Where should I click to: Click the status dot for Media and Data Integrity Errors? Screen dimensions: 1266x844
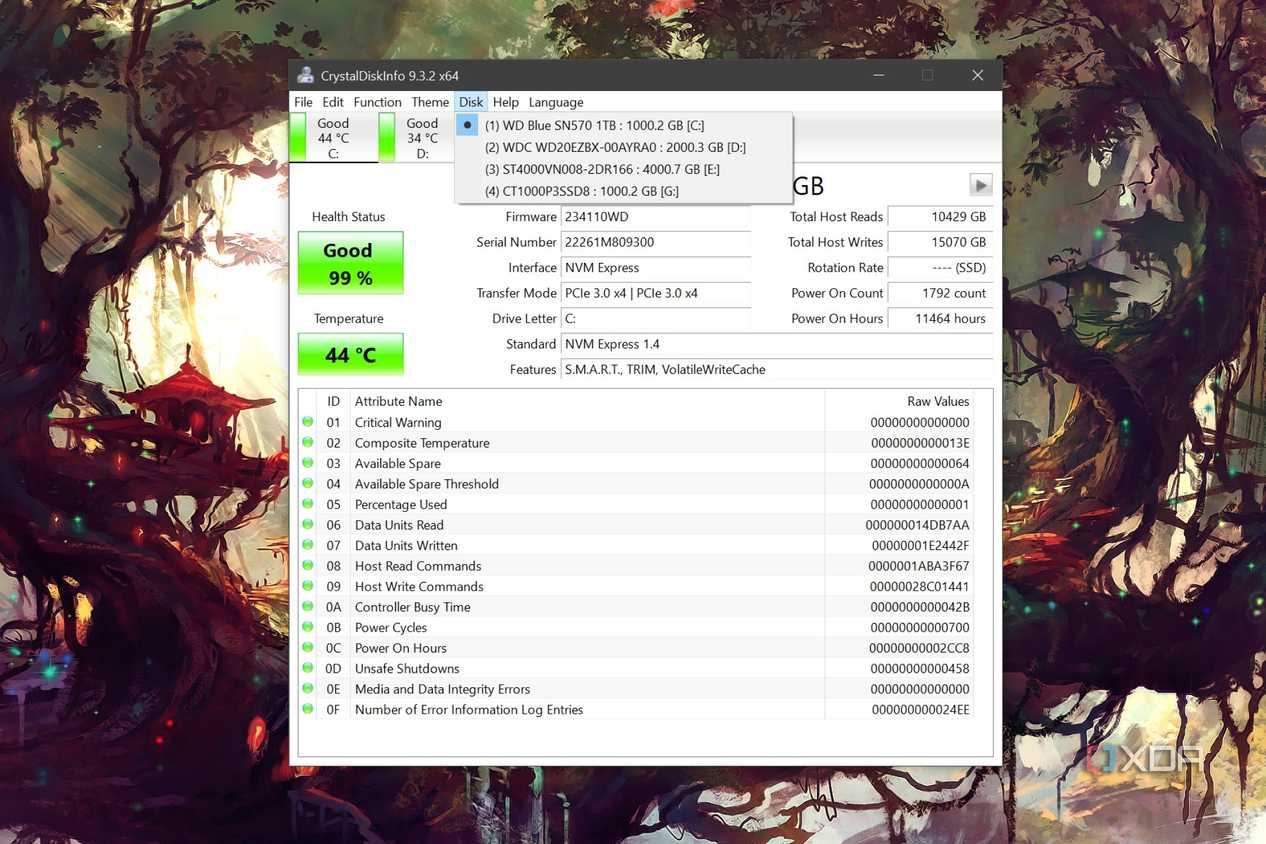(308, 689)
